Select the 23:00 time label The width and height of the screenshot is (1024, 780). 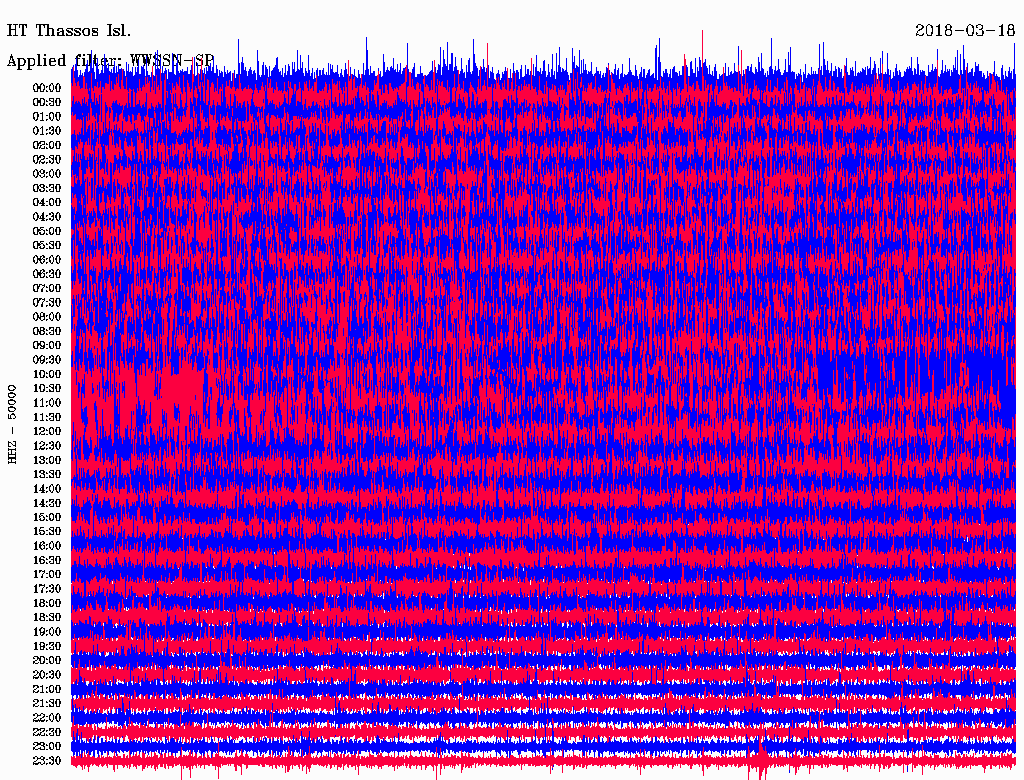pos(47,746)
